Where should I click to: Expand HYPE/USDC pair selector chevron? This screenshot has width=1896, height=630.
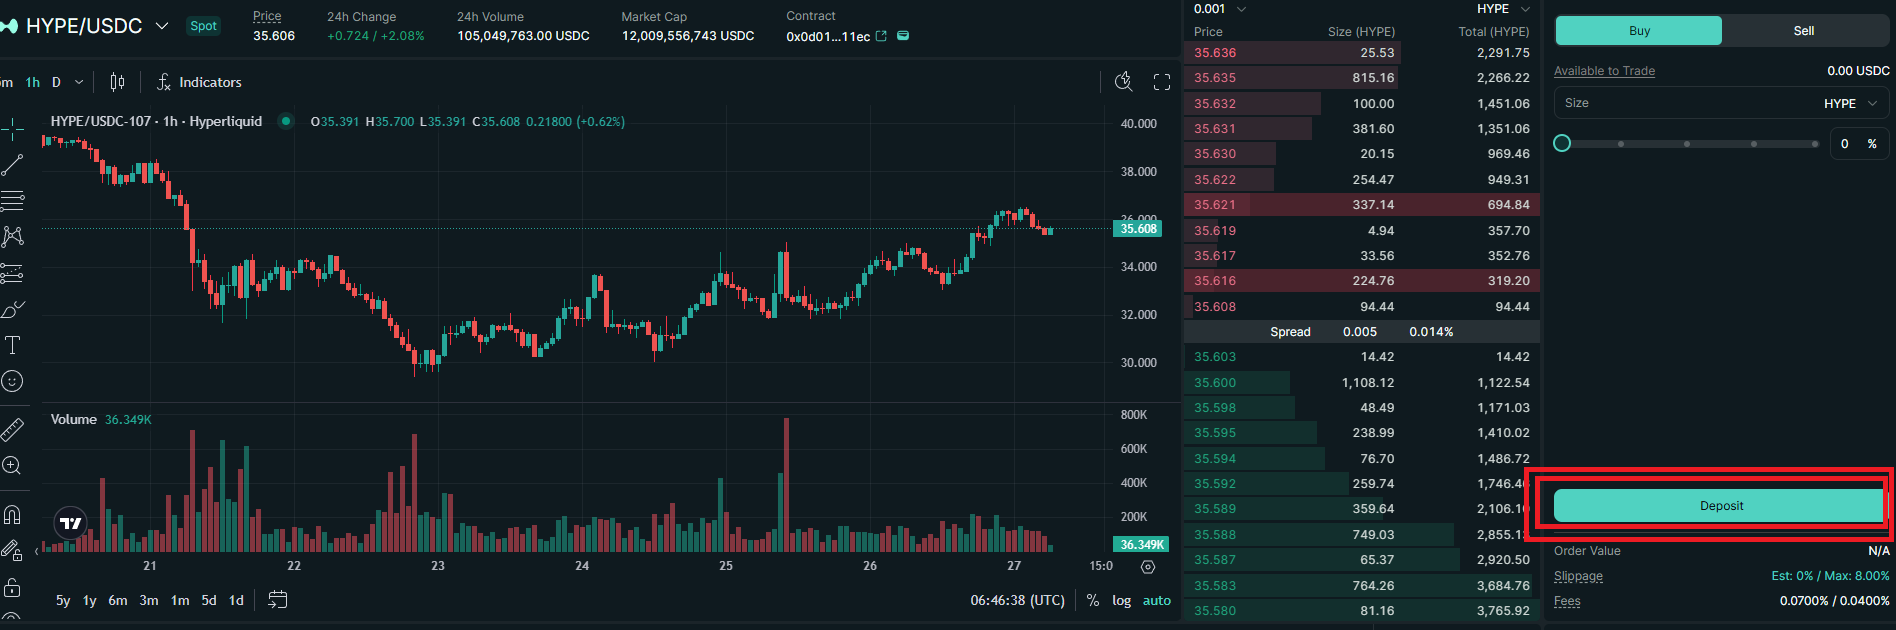coord(162,26)
